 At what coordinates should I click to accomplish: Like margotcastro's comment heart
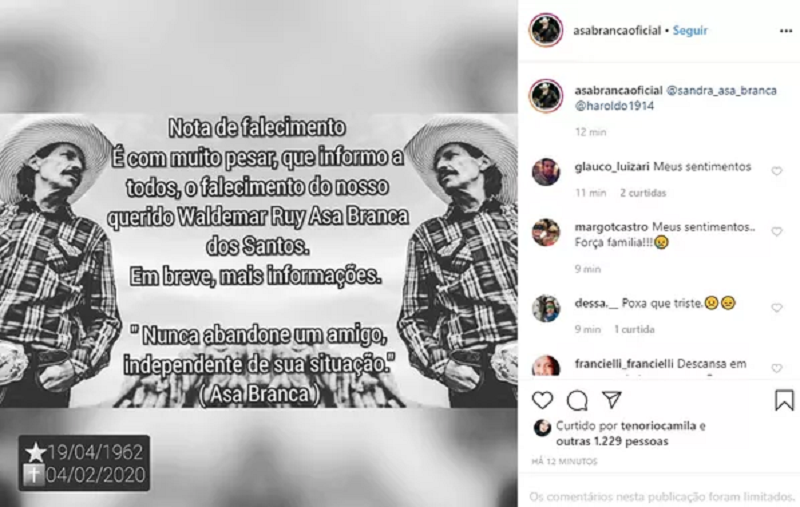pyautogui.click(x=777, y=232)
